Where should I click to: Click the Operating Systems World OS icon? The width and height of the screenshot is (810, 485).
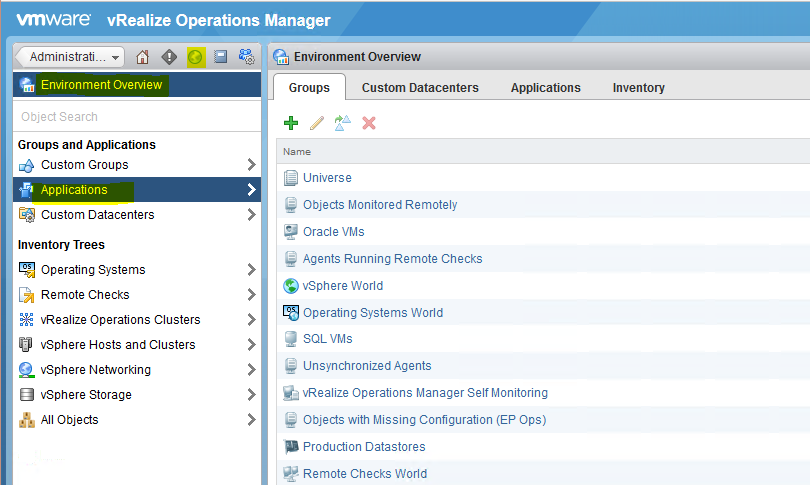pyautogui.click(x=291, y=312)
